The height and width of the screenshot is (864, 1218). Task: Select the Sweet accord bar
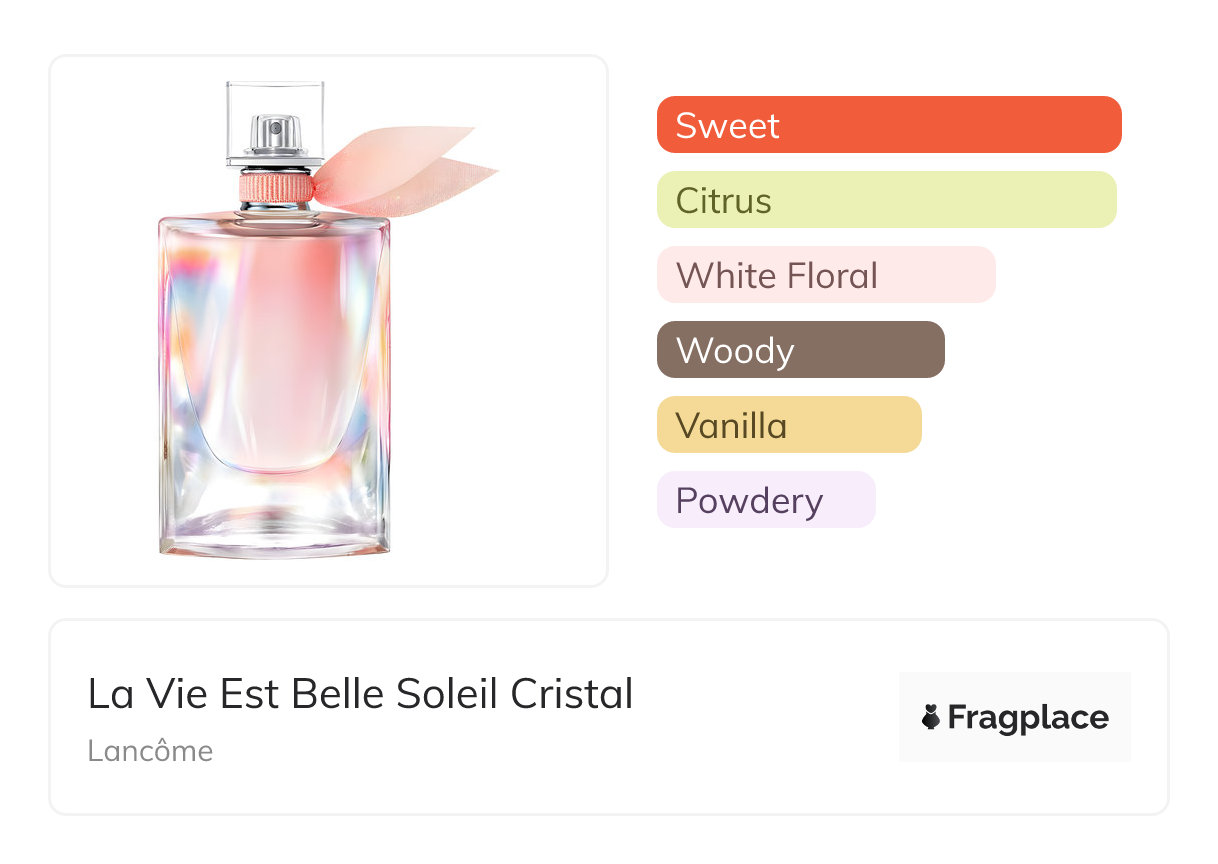click(889, 125)
